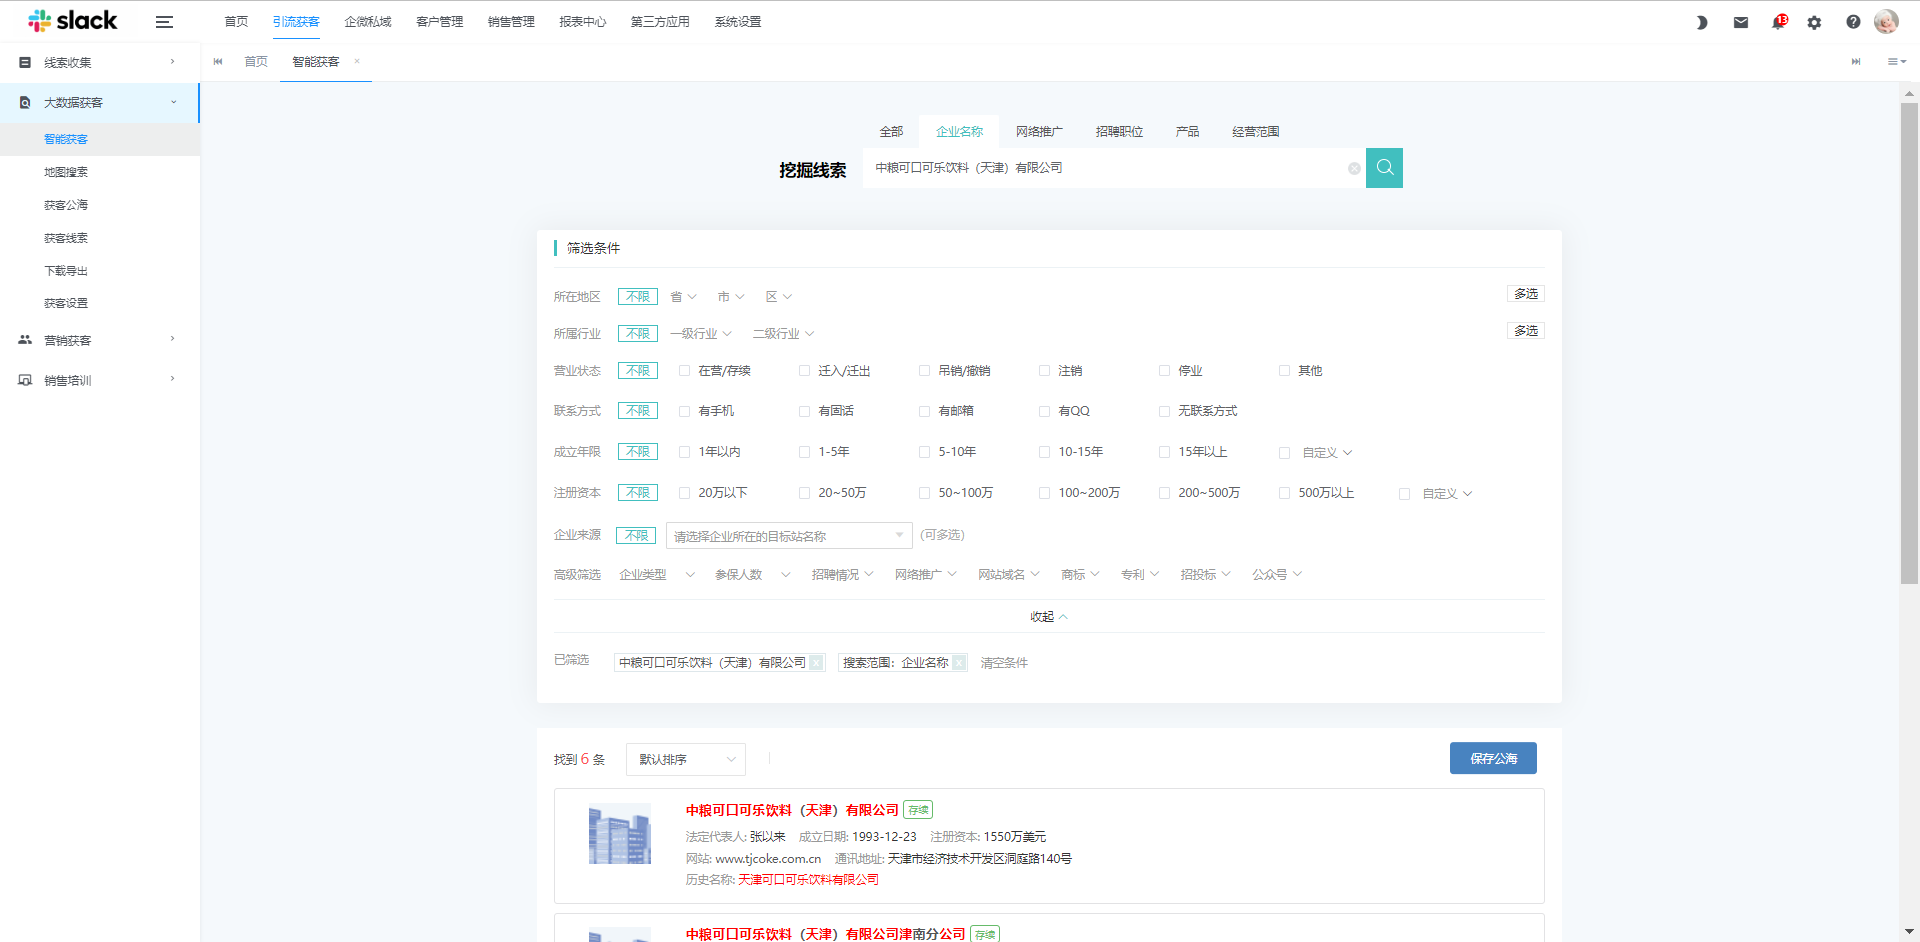This screenshot has width=1920, height=942.
Task: Open the 默认排序 sort dropdown
Action: 686,759
